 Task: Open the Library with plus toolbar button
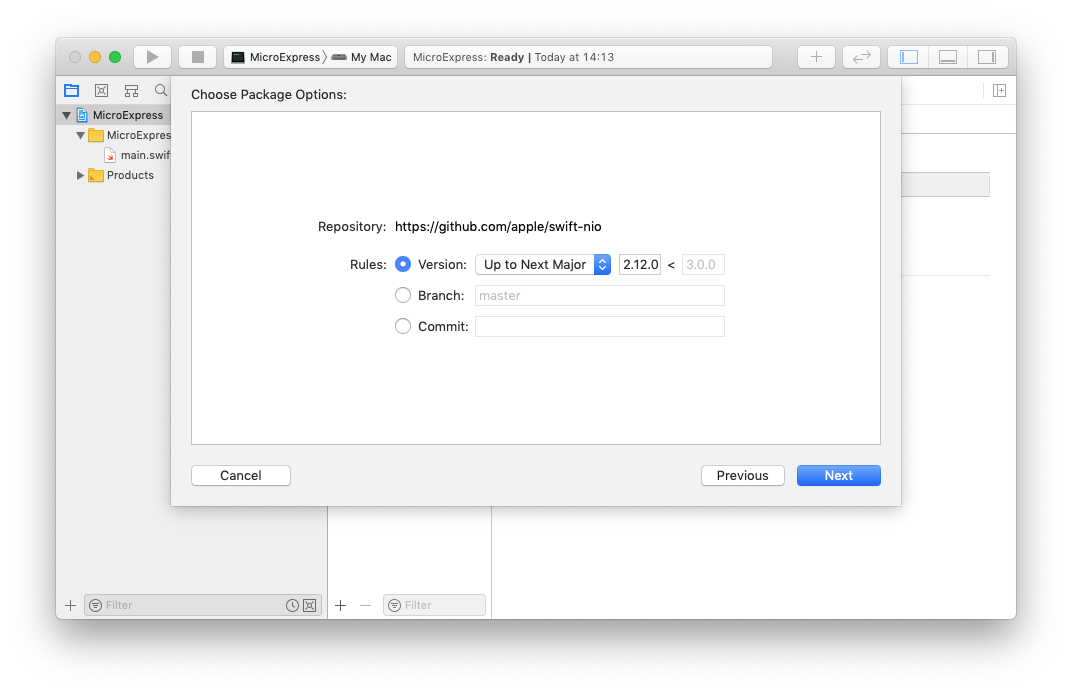click(816, 57)
